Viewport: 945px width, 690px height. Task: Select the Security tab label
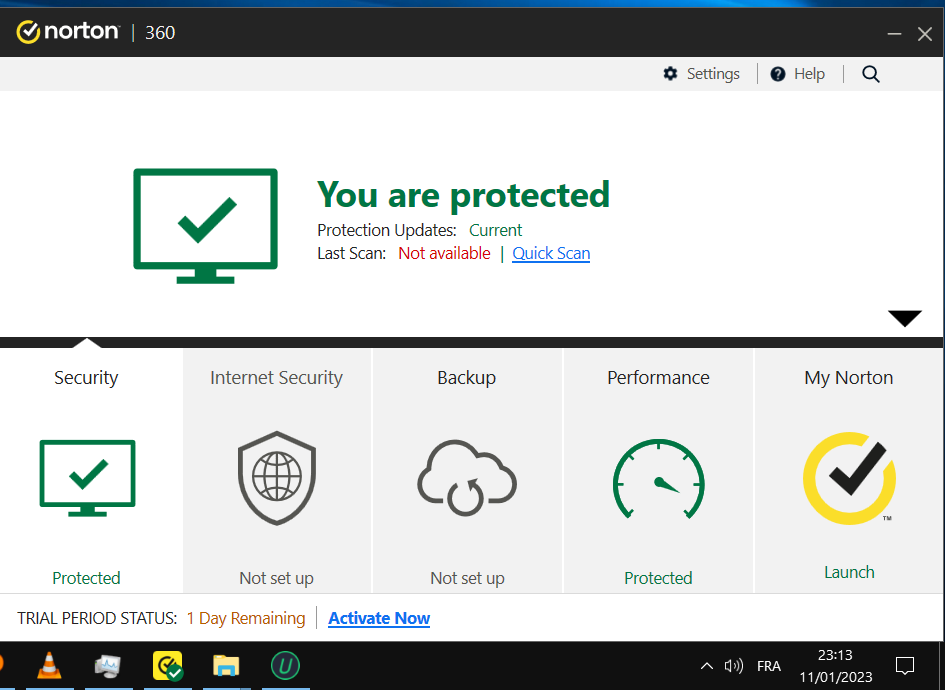coord(86,378)
